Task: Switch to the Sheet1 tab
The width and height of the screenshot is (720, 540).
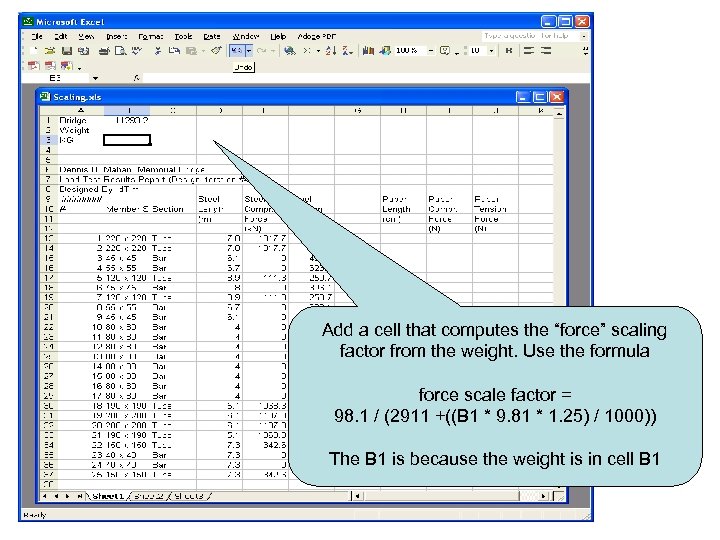Action: coord(108,496)
